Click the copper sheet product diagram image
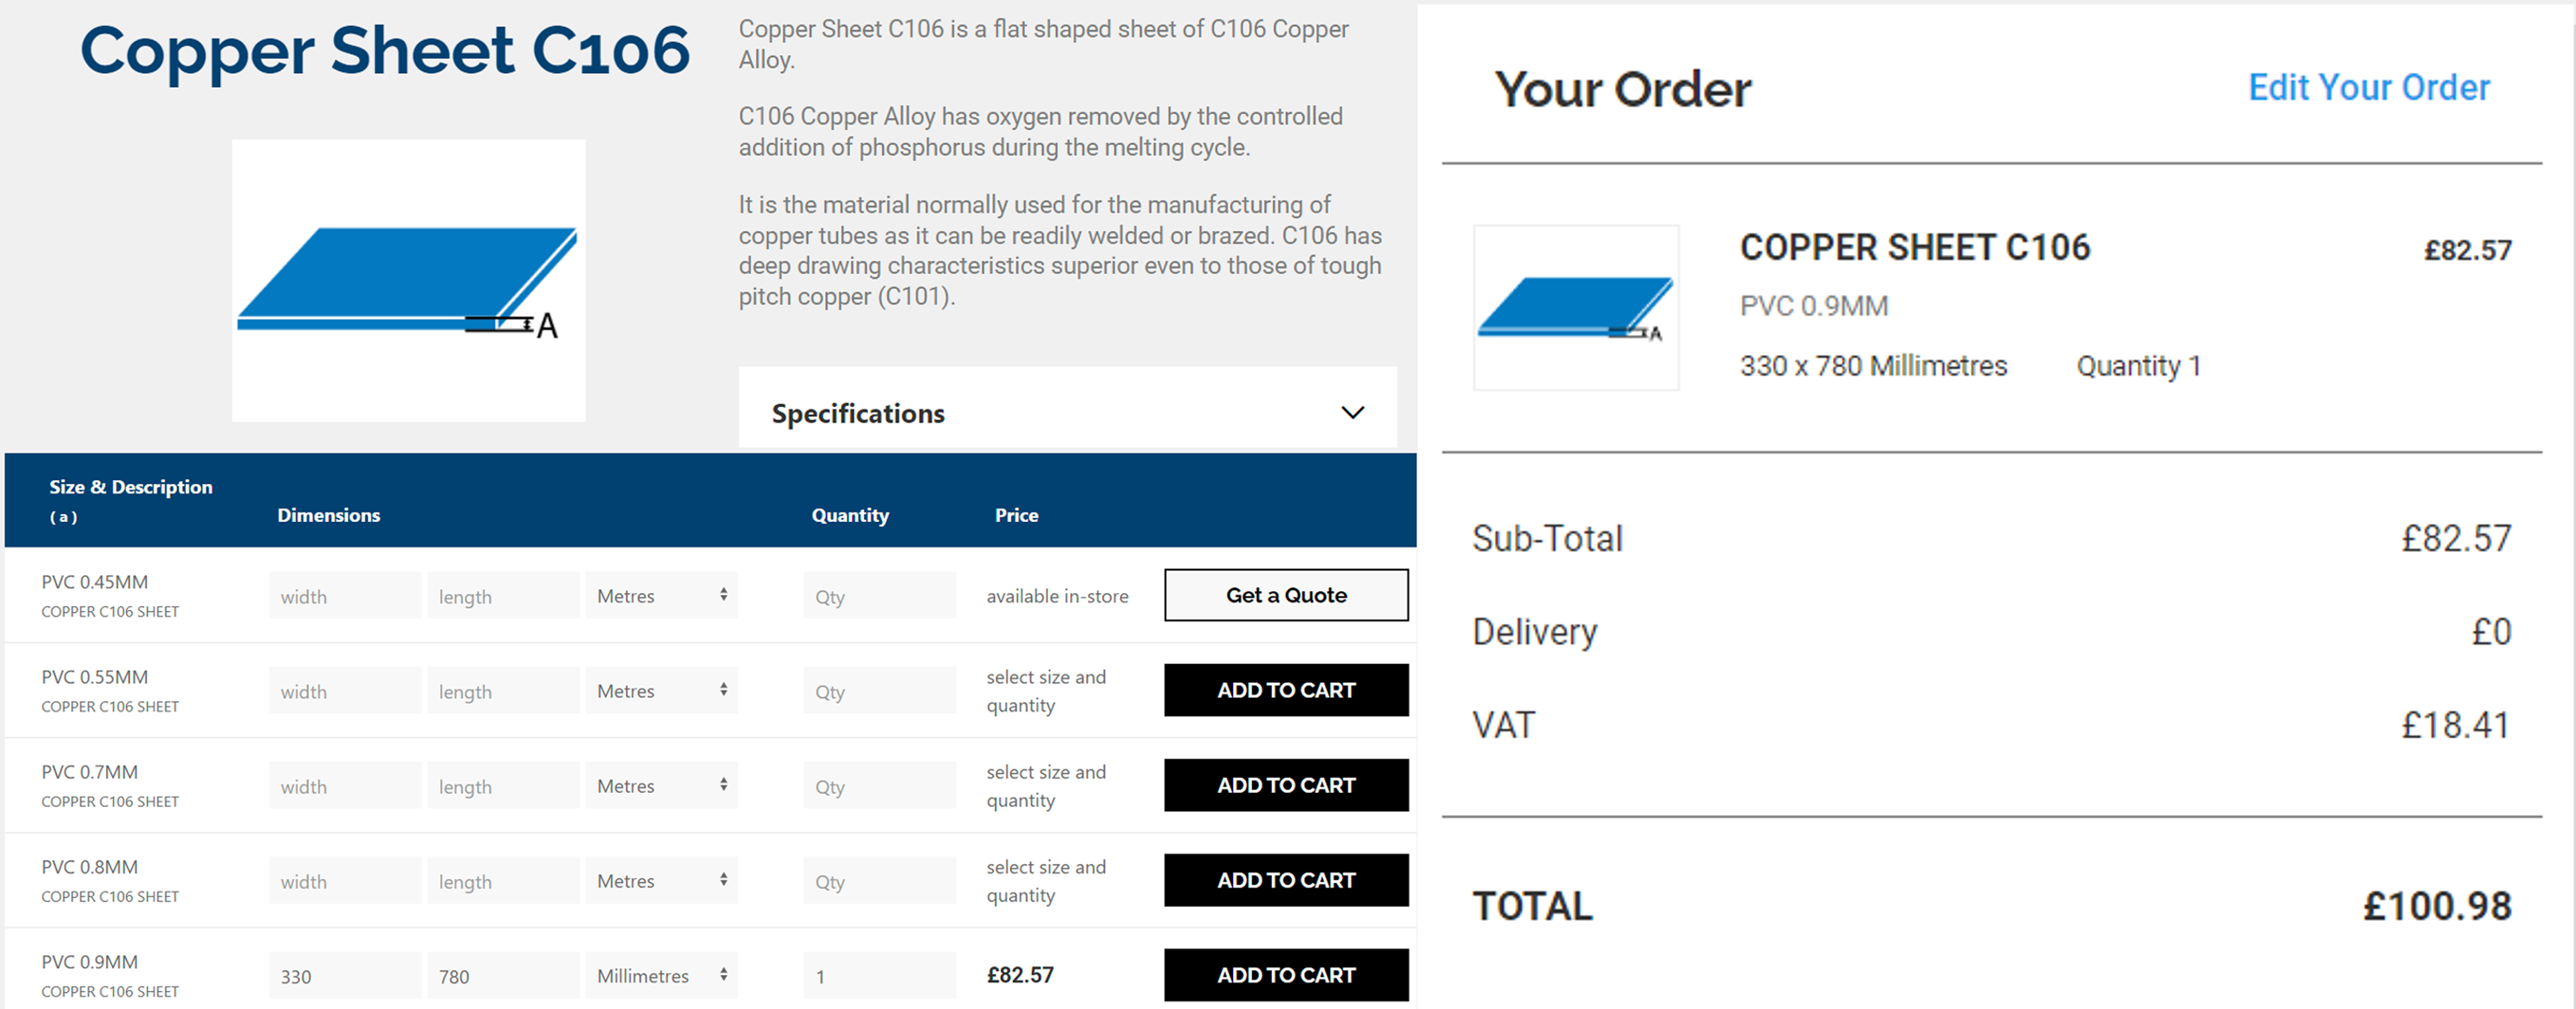This screenshot has width=2576, height=1009. tap(408, 280)
